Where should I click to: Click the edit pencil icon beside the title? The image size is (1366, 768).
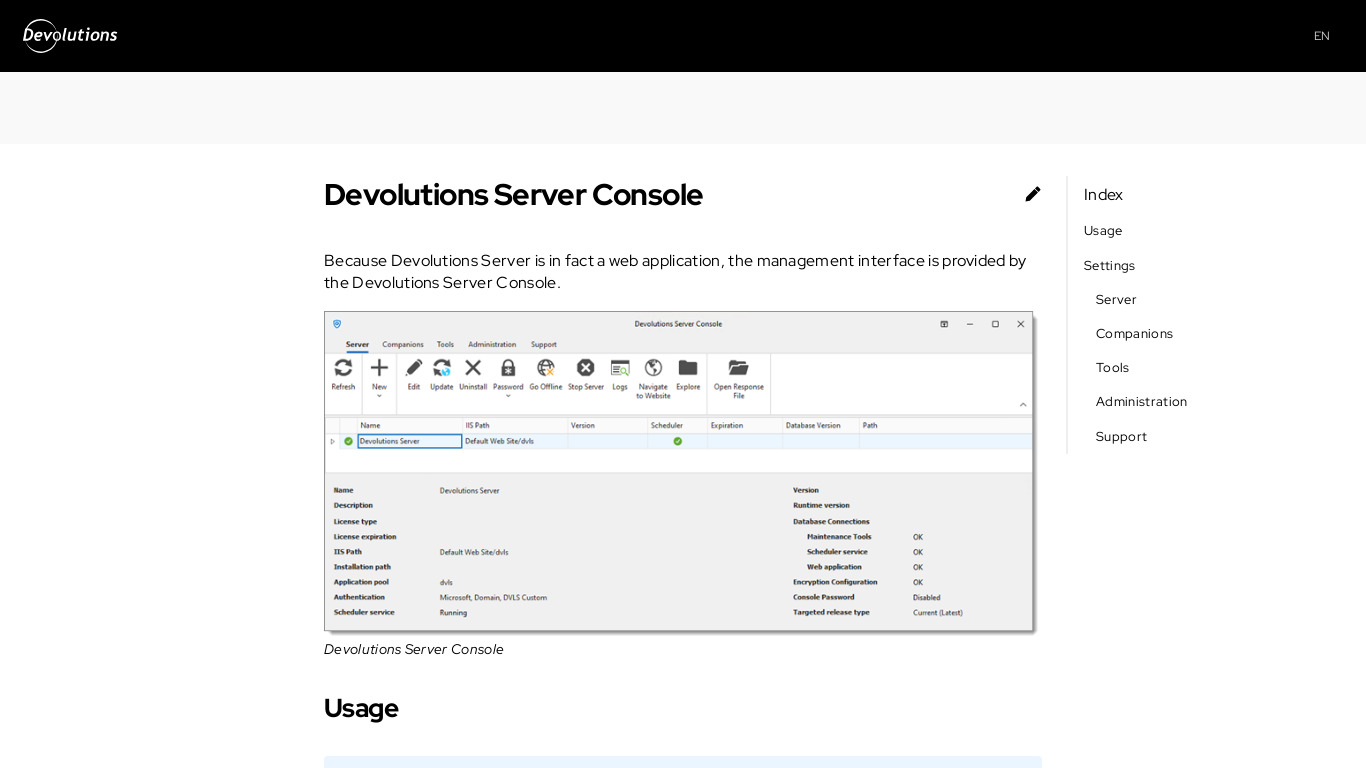tap(1033, 194)
